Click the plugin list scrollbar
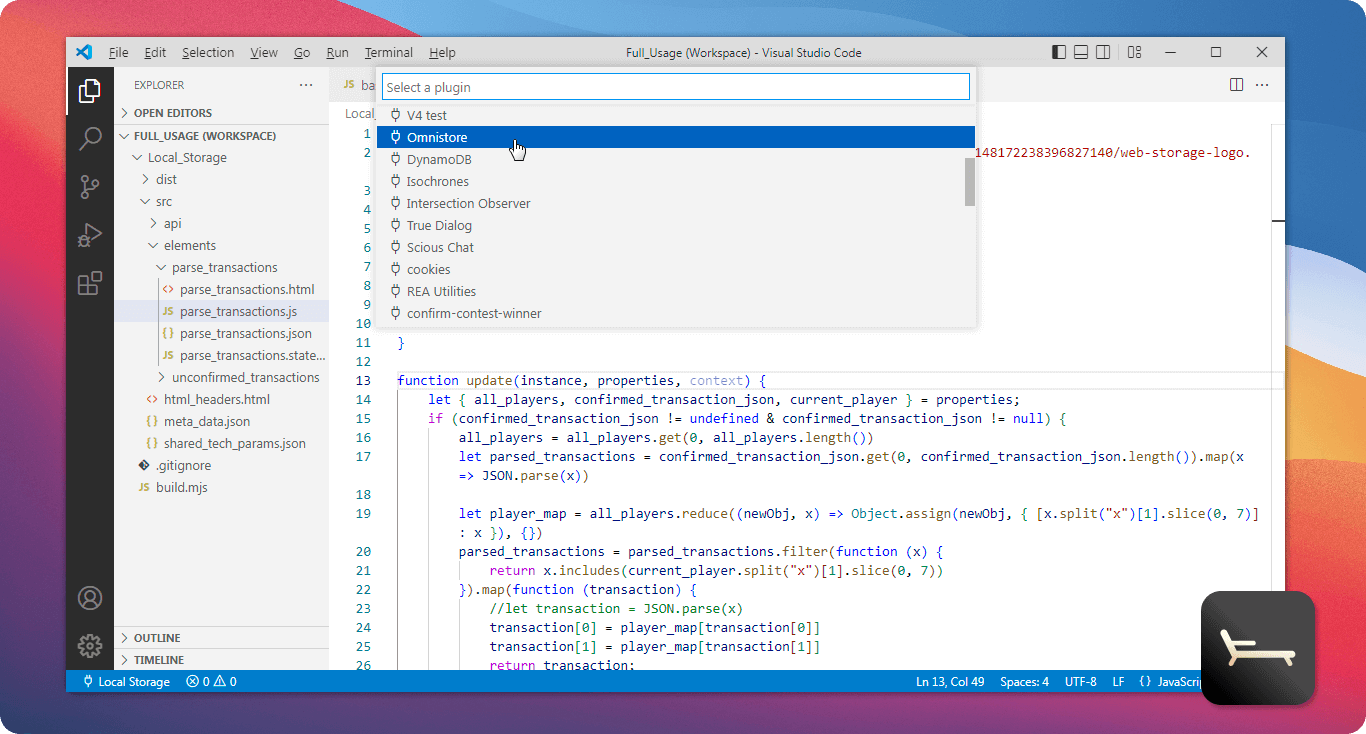Image resolution: width=1366 pixels, height=734 pixels. [x=968, y=182]
